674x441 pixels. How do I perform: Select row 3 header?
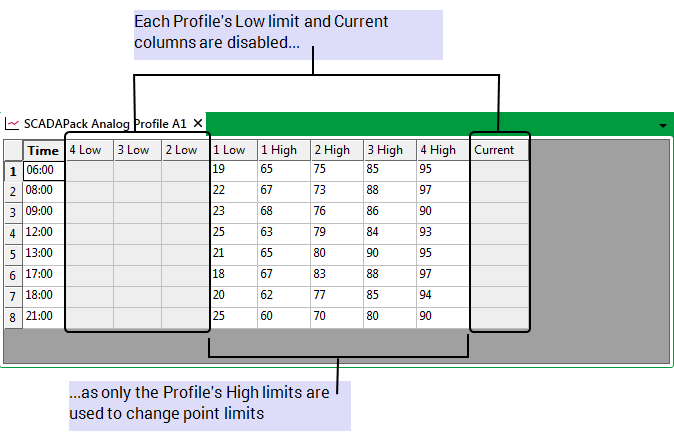click(x=13, y=212)
